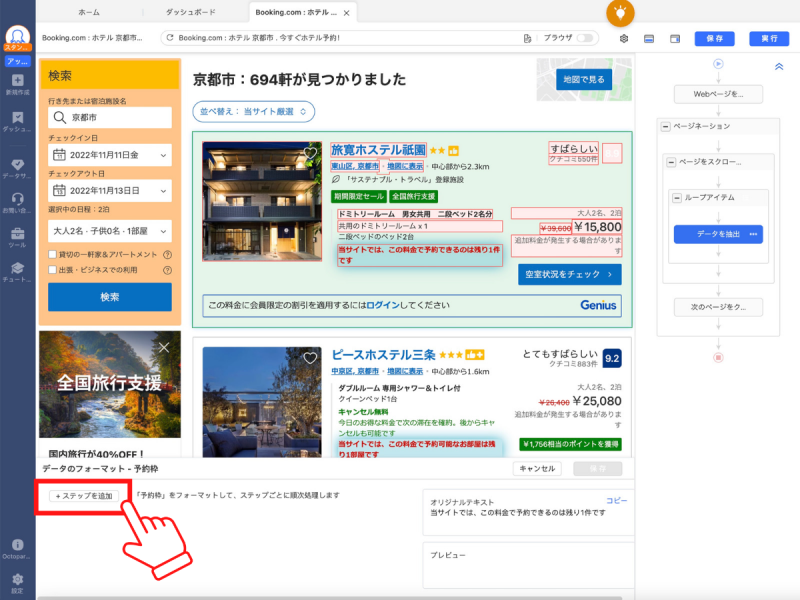Click the reload icon in address bar
The image size is (800, 600).
(170, 38)
